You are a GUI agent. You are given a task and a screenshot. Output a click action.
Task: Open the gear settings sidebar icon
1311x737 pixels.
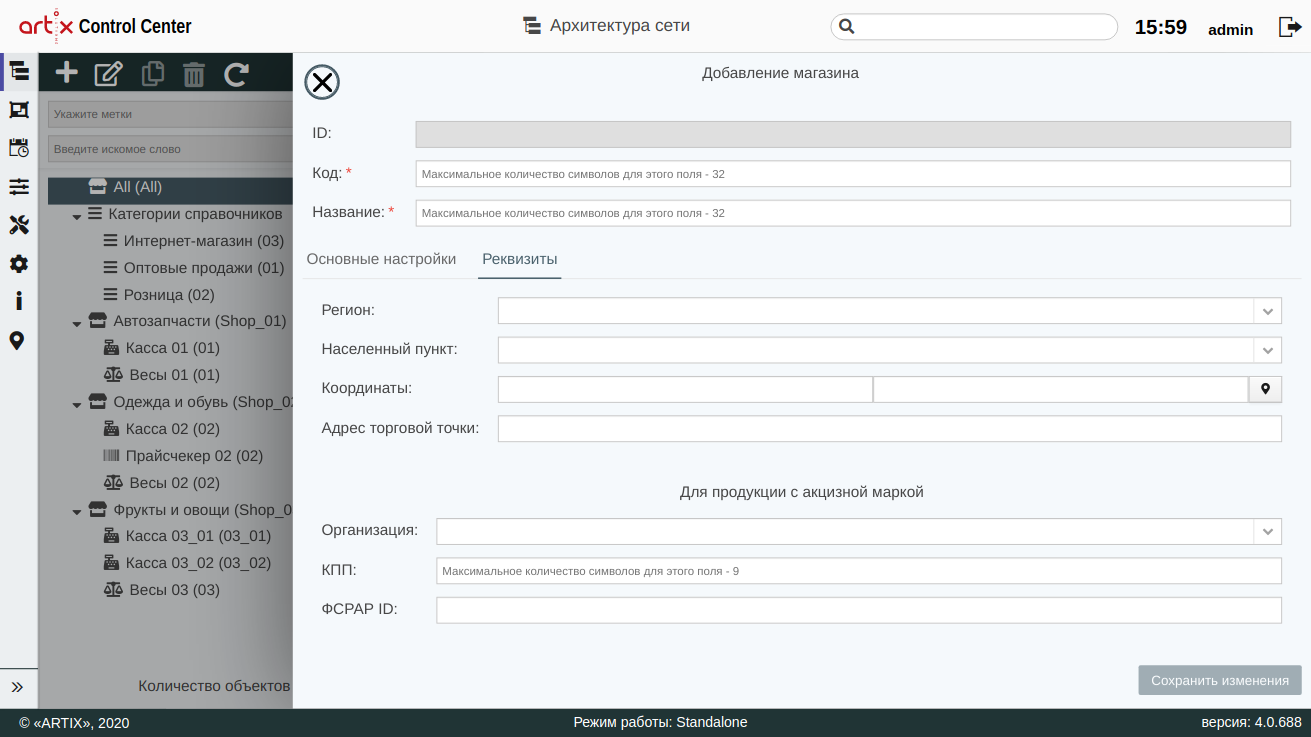click(x=19, y=264)
